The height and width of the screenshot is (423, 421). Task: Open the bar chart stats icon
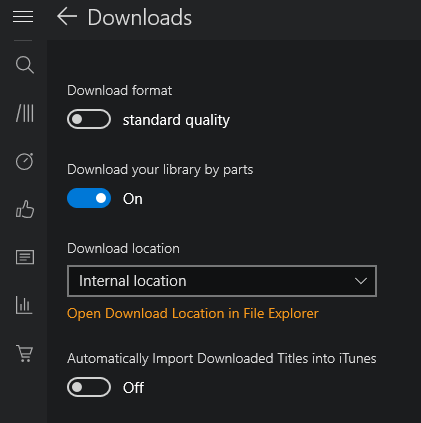(24, 305)
